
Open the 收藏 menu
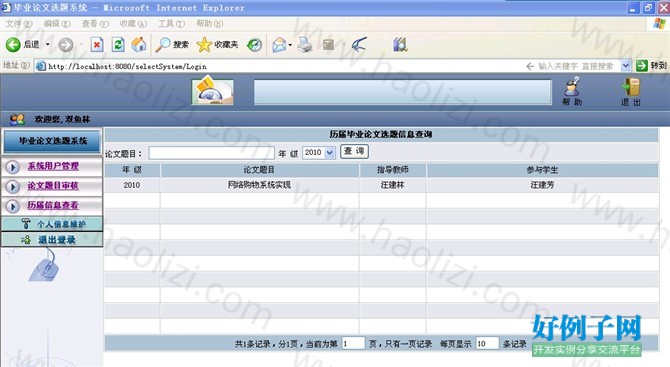point(133,24)
